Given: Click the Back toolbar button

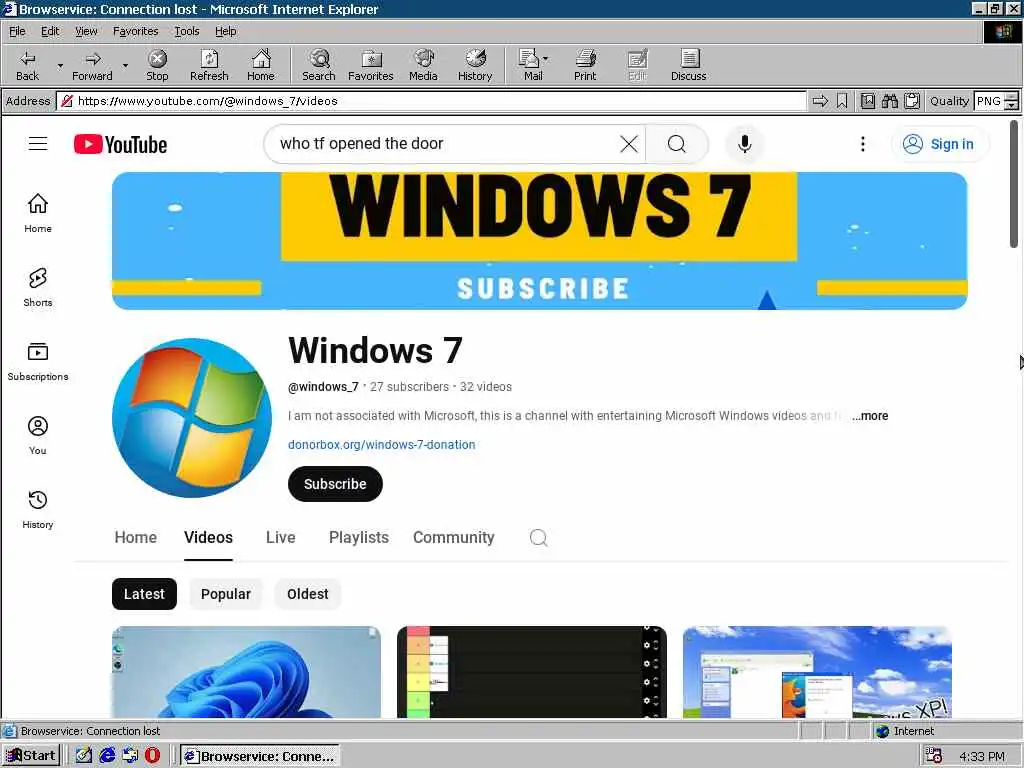Looking at the screenshot, I should (27, 65).
